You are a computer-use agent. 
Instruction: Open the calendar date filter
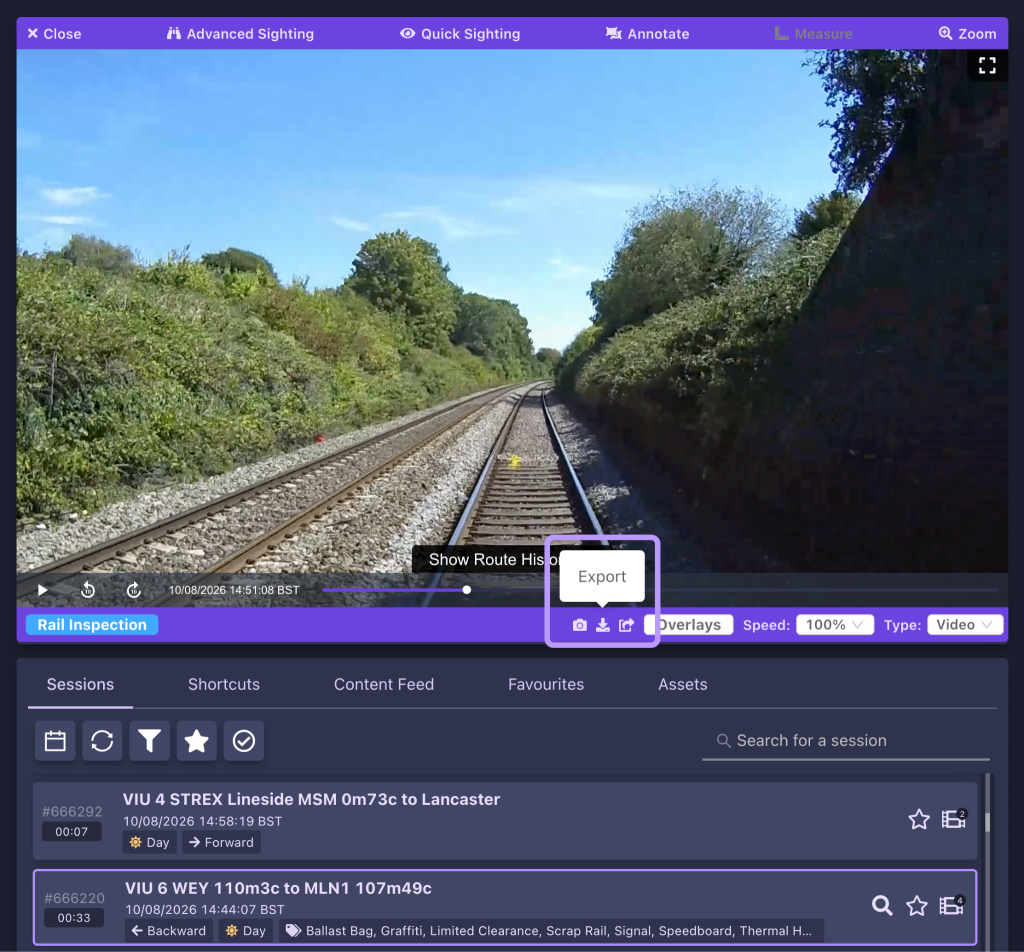[x=55, y=741]
